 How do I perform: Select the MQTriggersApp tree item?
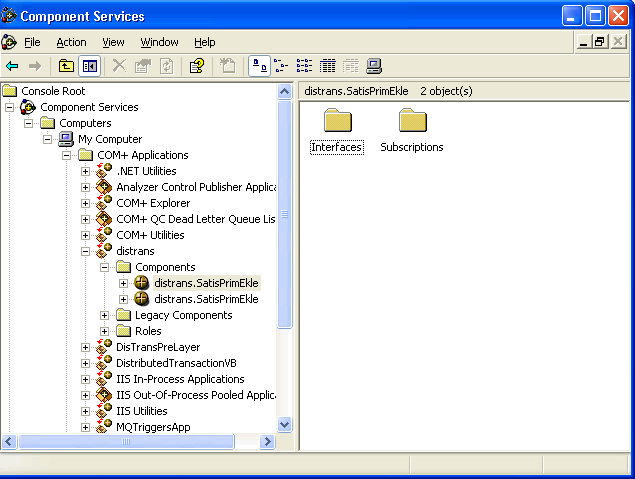153,427
